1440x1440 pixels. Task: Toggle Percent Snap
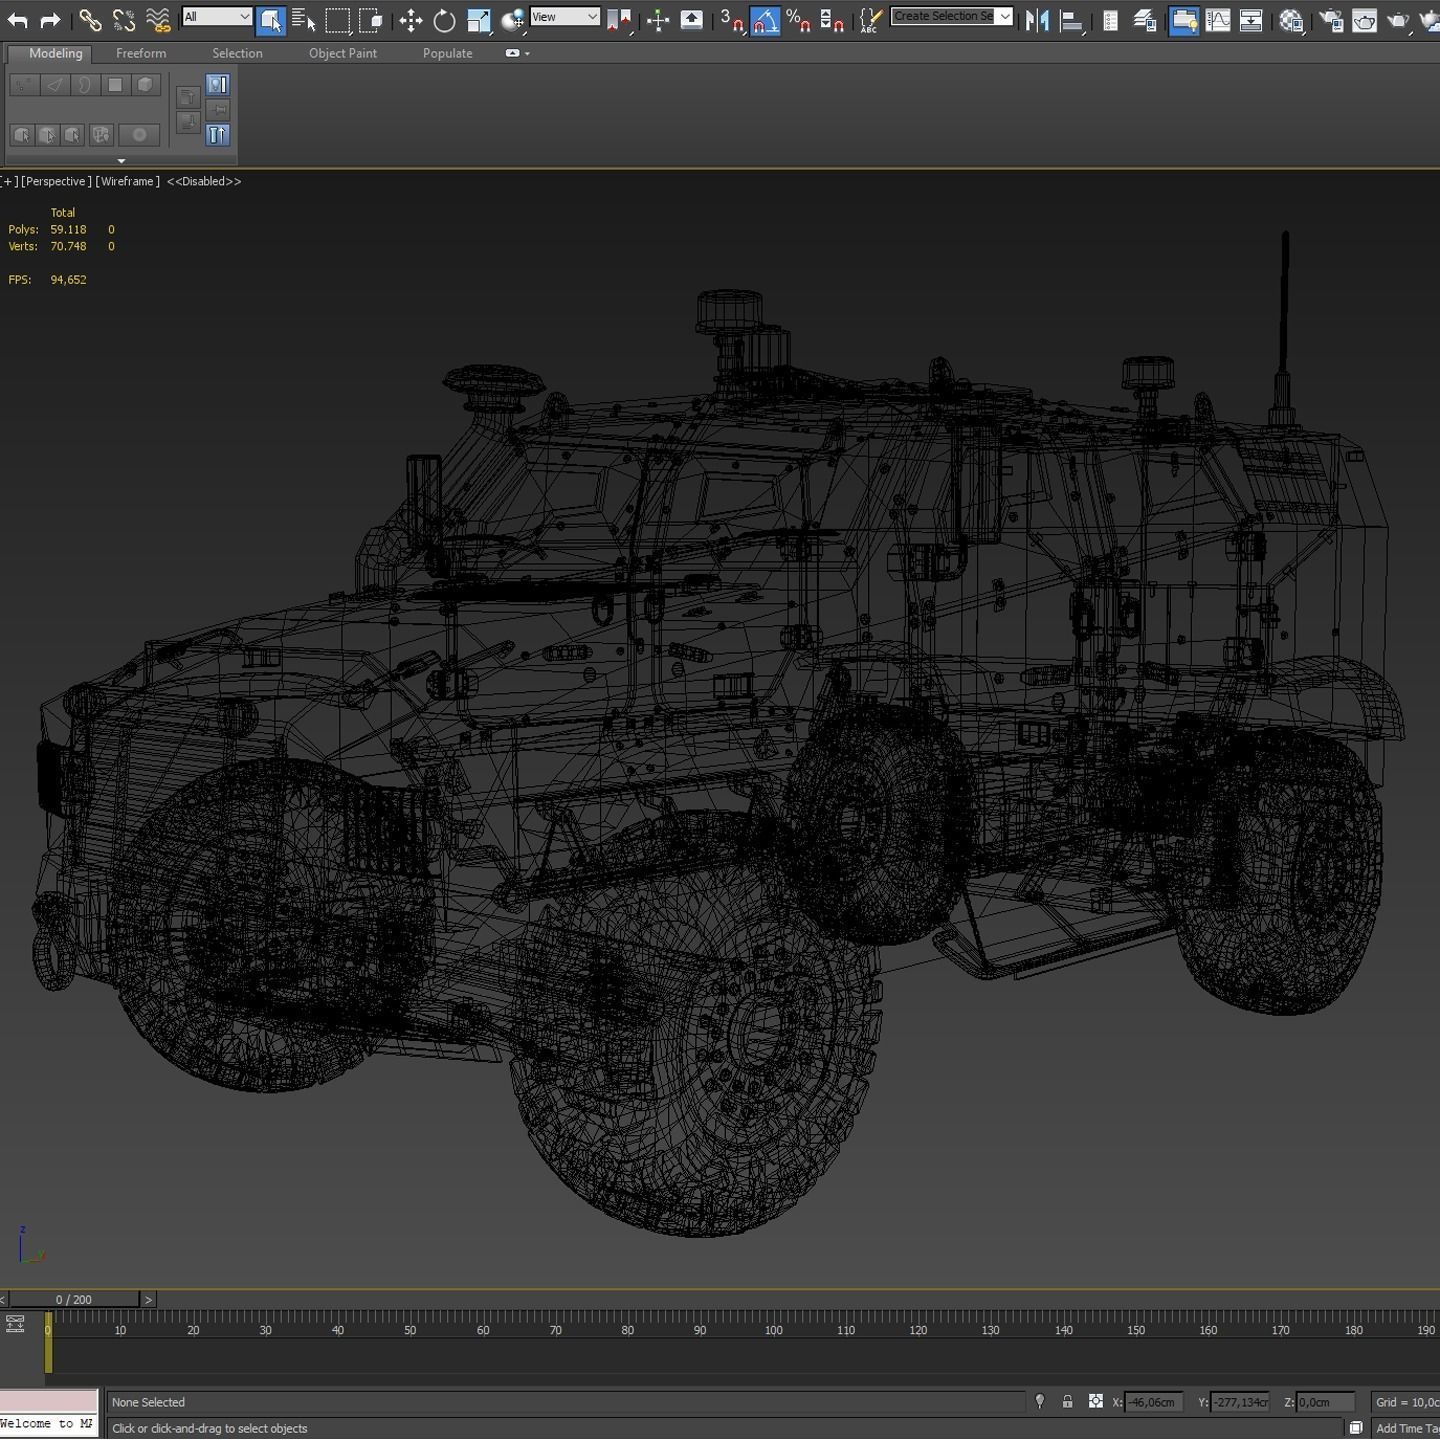(798, 19)
